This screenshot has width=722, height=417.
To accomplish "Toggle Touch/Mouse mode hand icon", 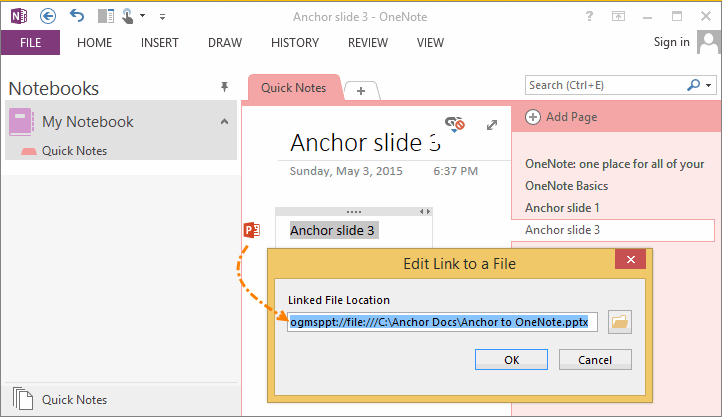I will tap(128, 17).
